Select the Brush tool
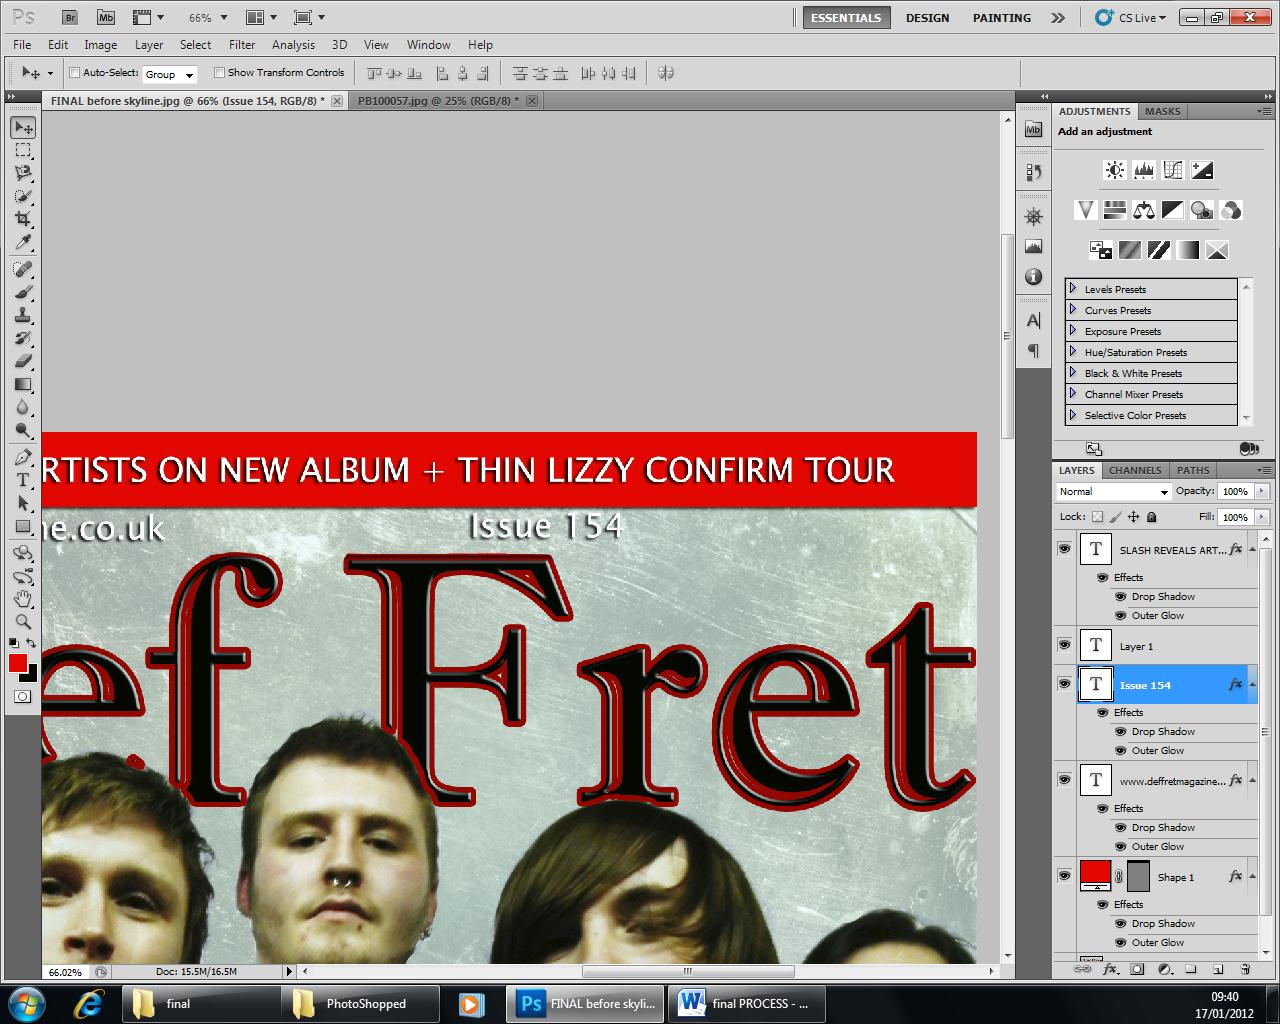Image resolution: width=1280 pixels, height=1024 pixels. pyautogui.click(x=23, y=292)
